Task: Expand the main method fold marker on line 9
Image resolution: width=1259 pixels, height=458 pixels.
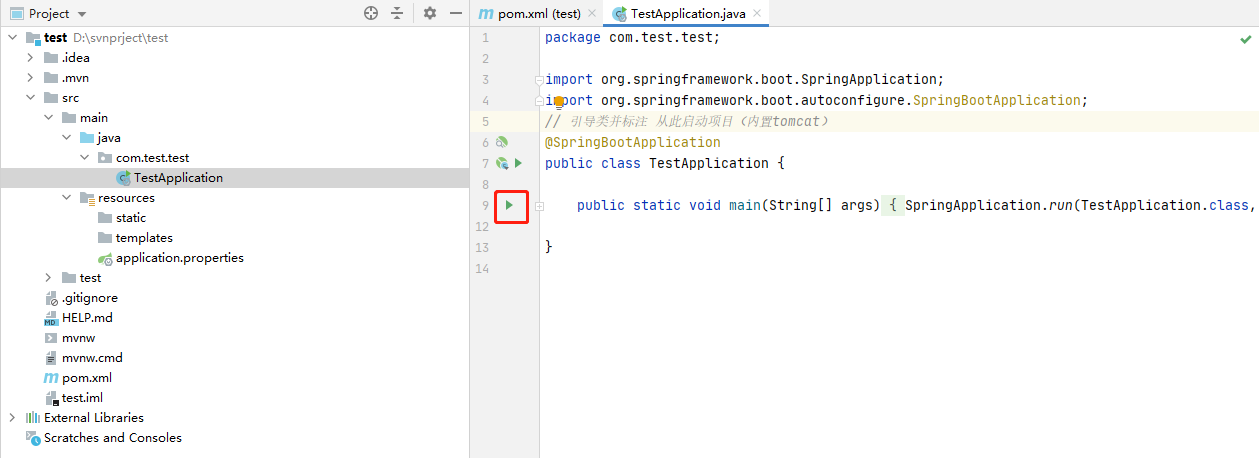Action: 539,206
